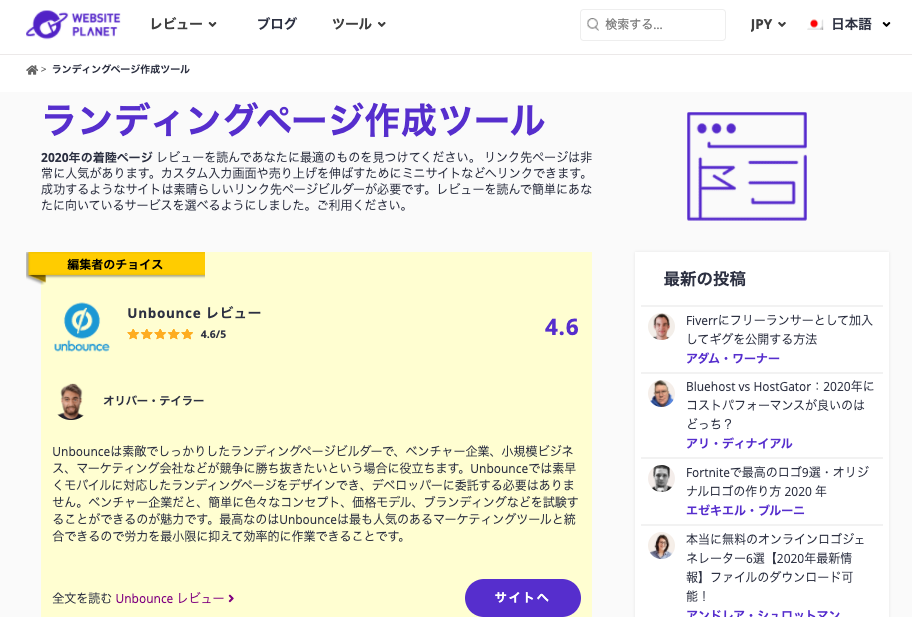Open the ブログ menu item
The width and height of the screenshot is (912, 617).
[x=276, y=24]
